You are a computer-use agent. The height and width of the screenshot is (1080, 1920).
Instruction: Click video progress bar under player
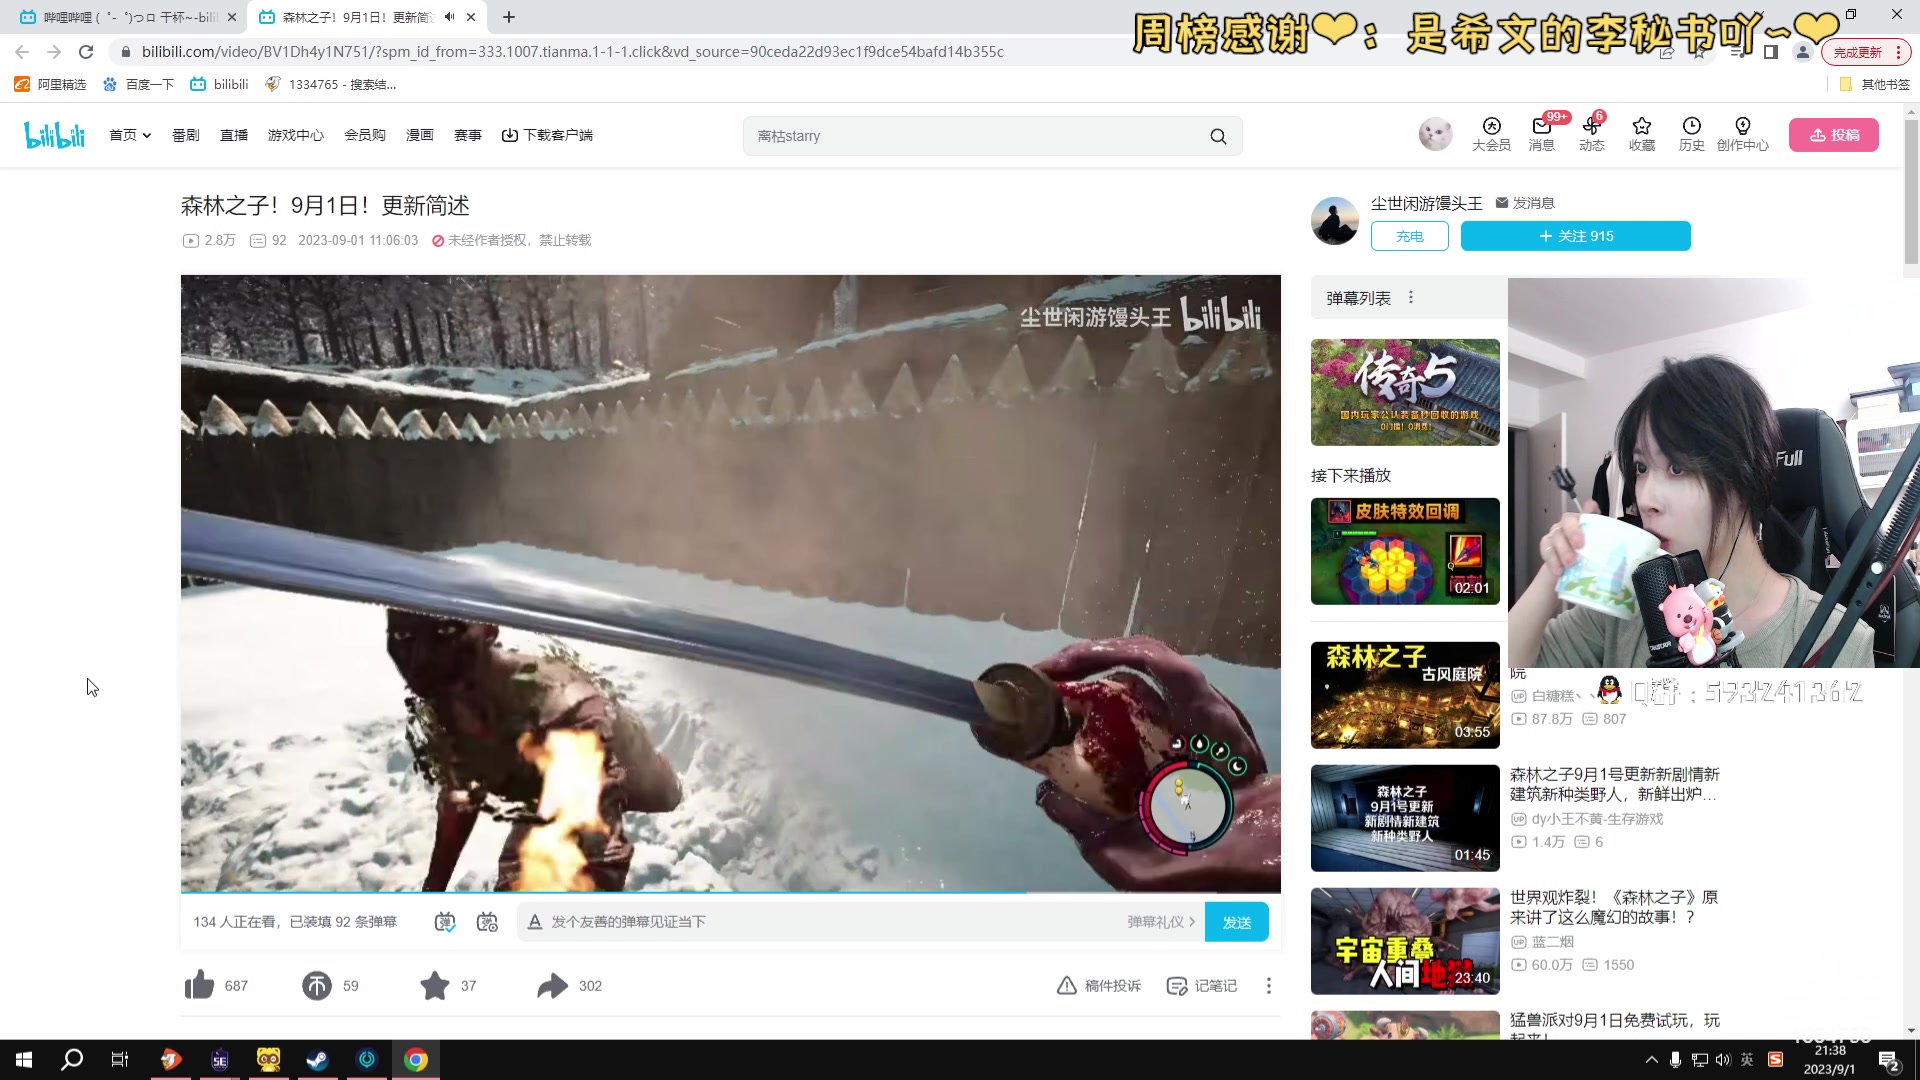[x=730, y=891]
